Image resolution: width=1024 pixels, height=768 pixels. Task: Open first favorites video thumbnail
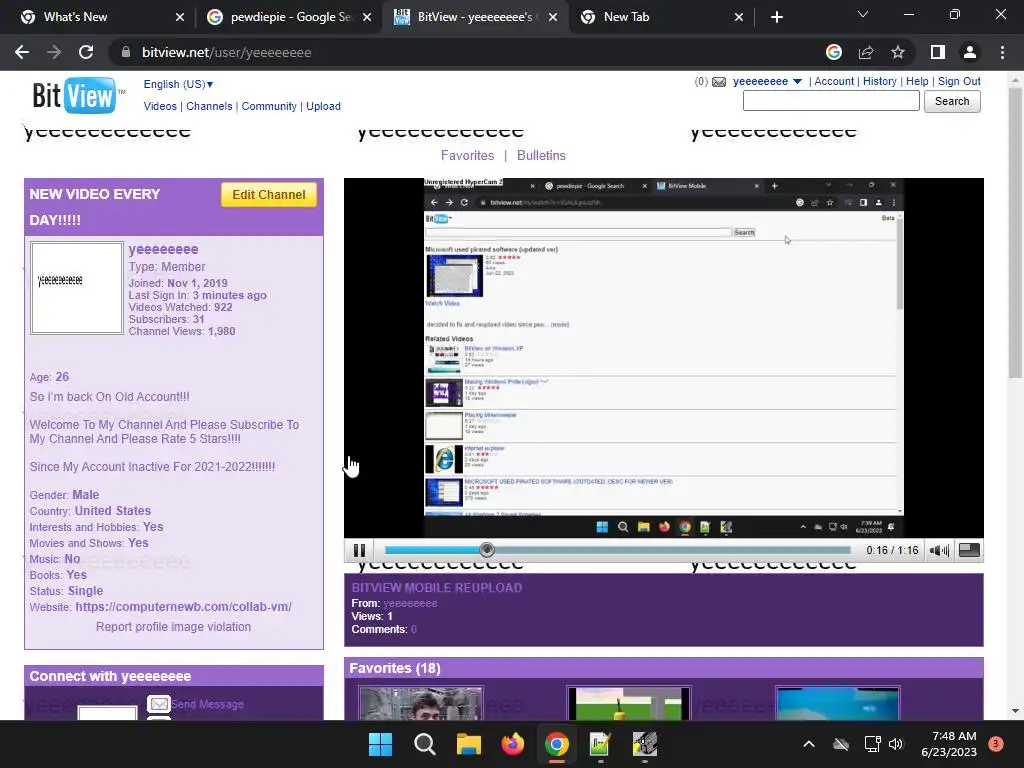(x=421, y=703)
